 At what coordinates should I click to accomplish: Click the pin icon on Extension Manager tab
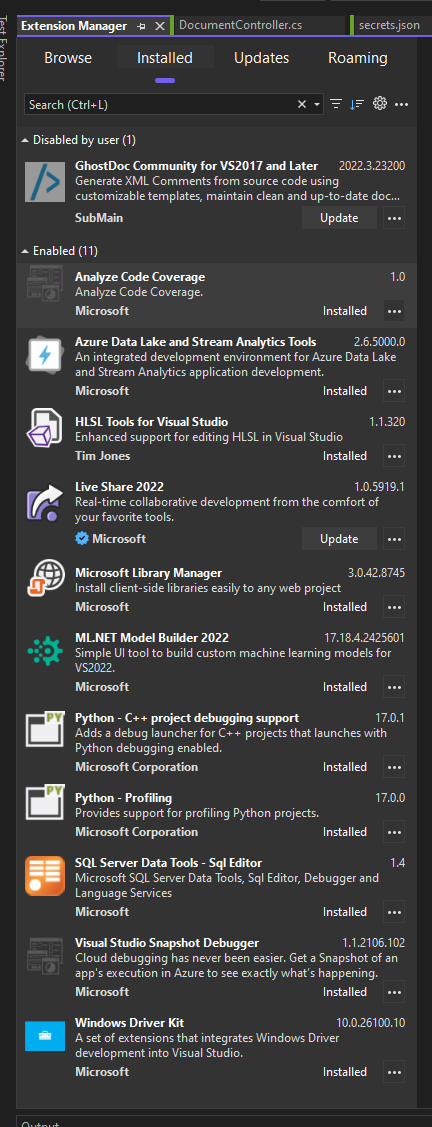[142, 26]
